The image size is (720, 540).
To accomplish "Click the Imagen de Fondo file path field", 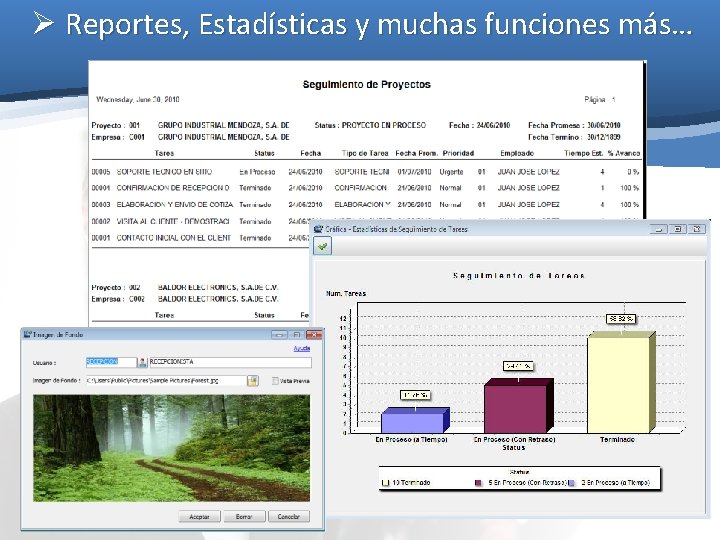I will click(166, 381).
